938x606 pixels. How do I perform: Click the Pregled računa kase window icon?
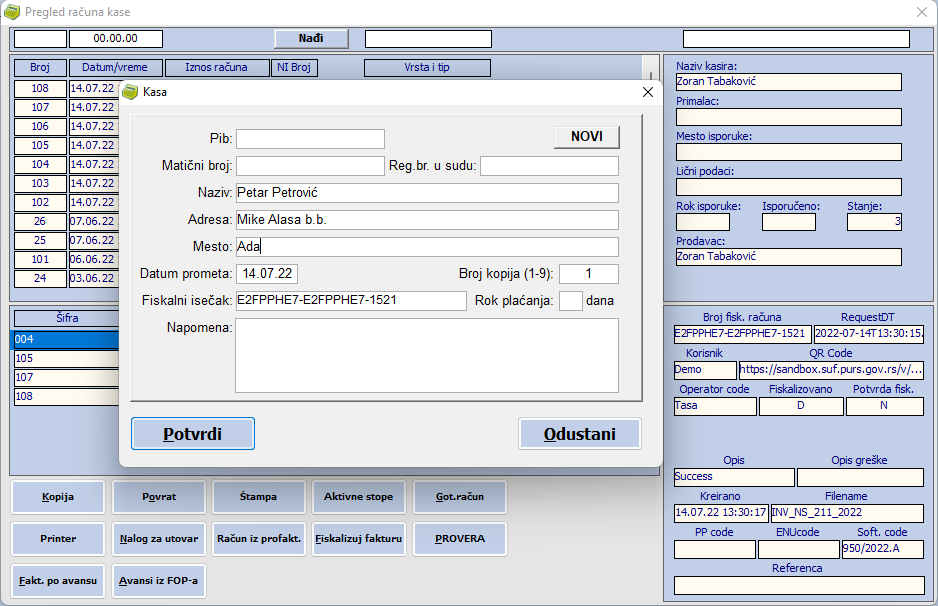pyautogui.click(x=12, y=12)
